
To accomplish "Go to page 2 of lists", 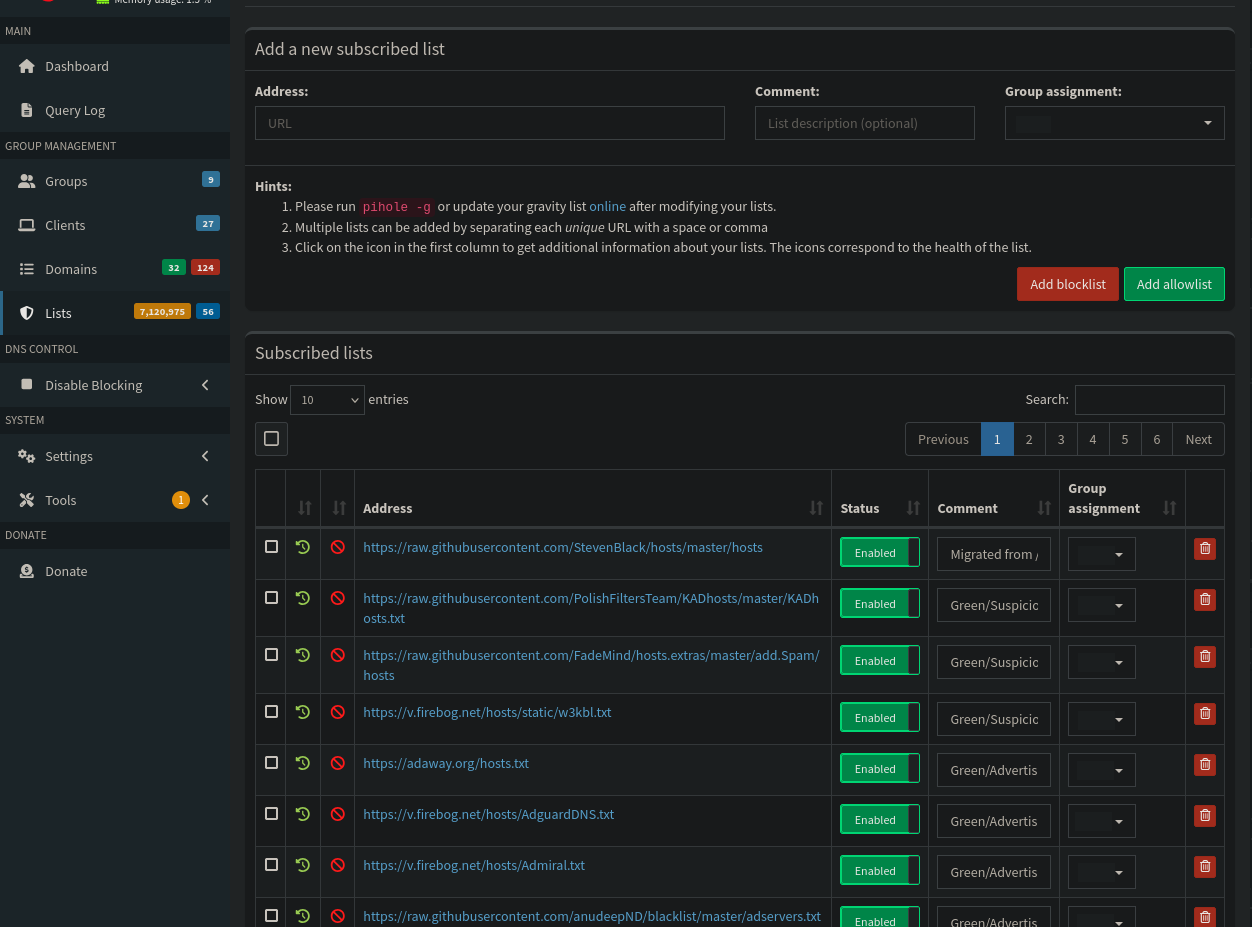I will (x=1029, y=439).
